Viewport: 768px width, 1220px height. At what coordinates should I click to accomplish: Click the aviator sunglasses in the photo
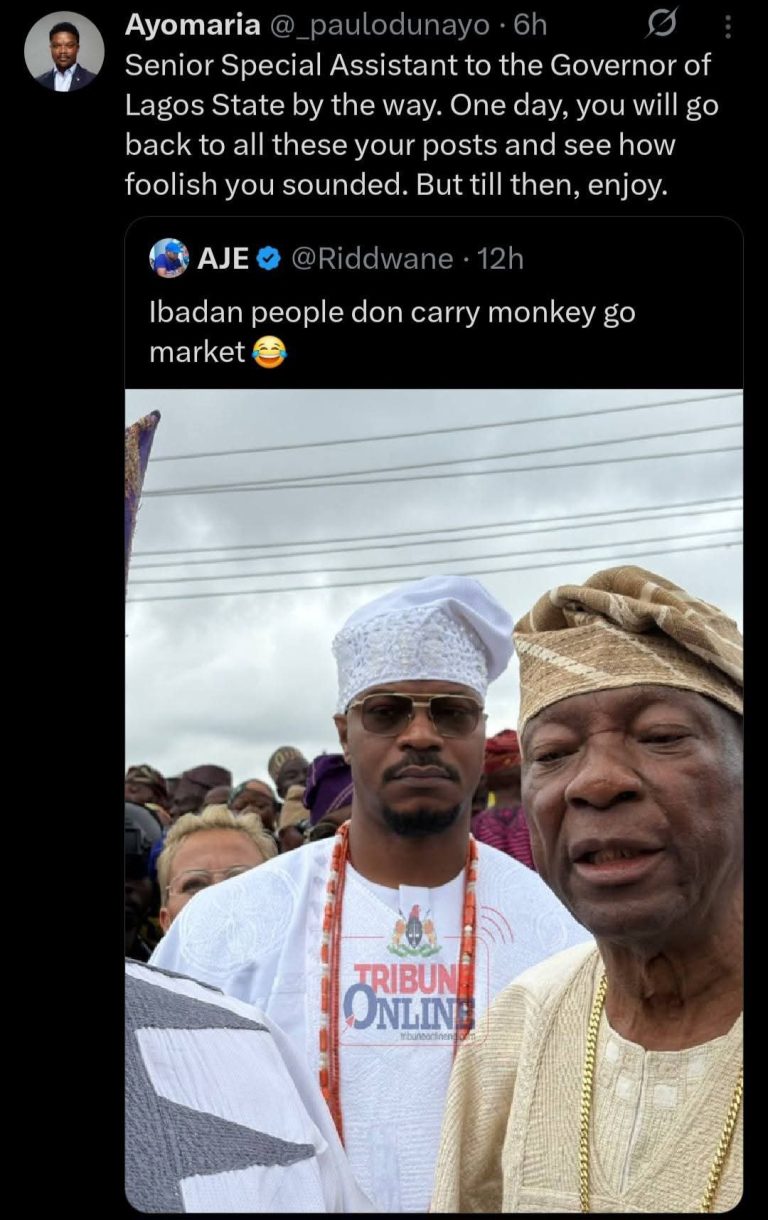point(415,714)
